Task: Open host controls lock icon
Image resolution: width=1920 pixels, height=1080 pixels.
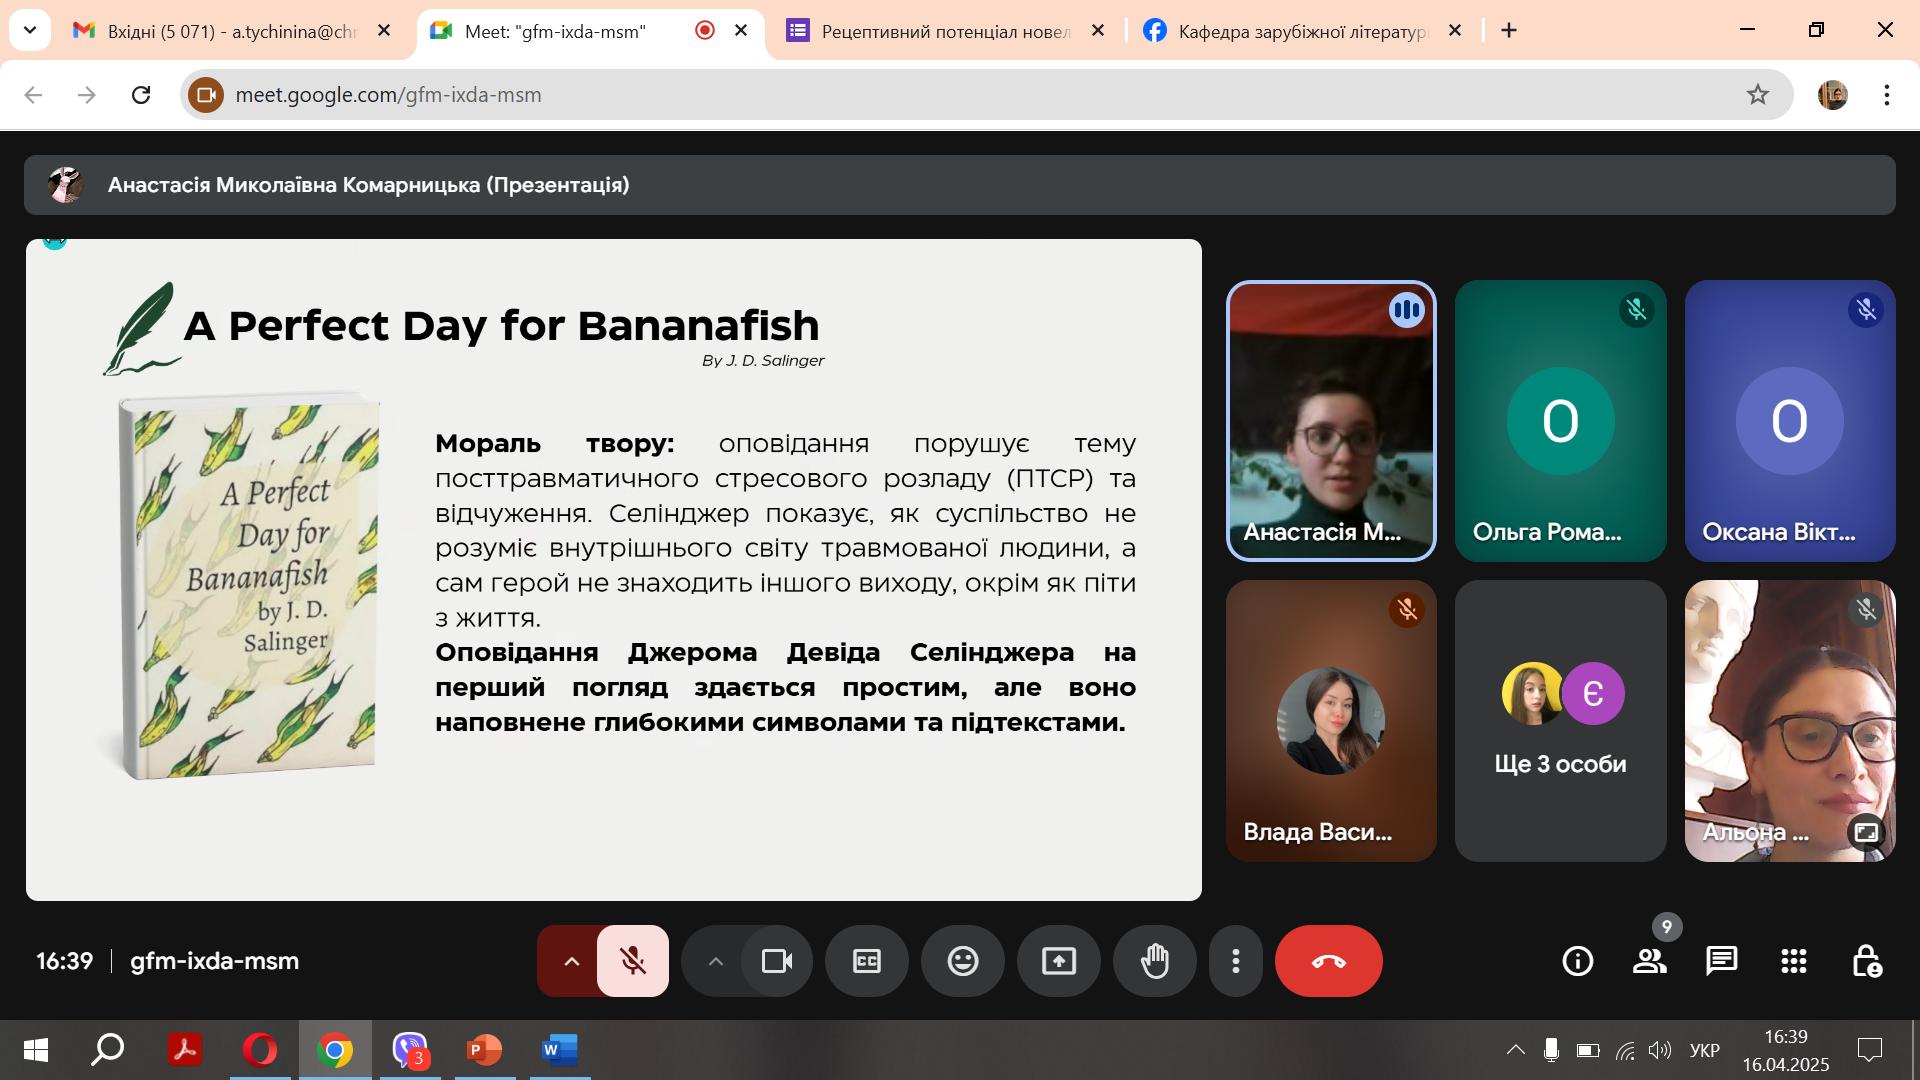Action: coord(1866,961)
